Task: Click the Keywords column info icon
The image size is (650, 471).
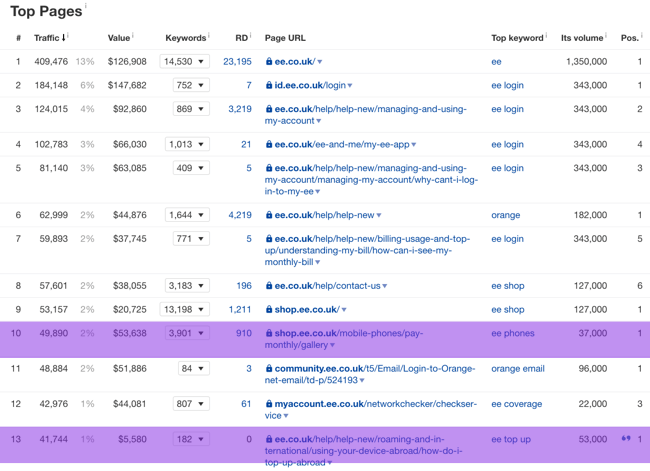Action: click(208, 35)
